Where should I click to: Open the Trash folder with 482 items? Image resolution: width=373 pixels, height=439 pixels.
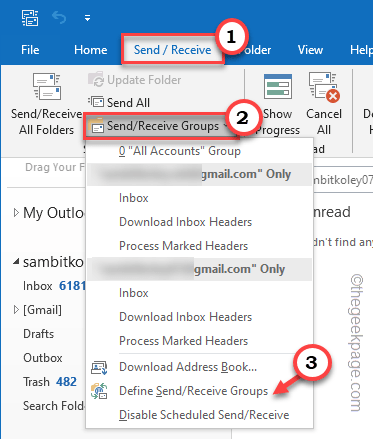[x=50, y=382]
